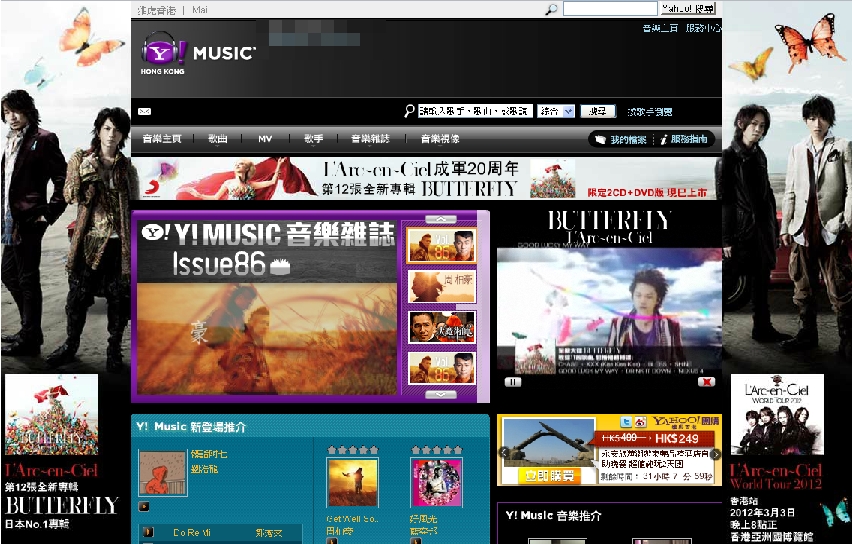The image size is (852, 544).
Task: Select the second magazine thumbnail with the silhouetted figure
Action: tap(441, 286)
